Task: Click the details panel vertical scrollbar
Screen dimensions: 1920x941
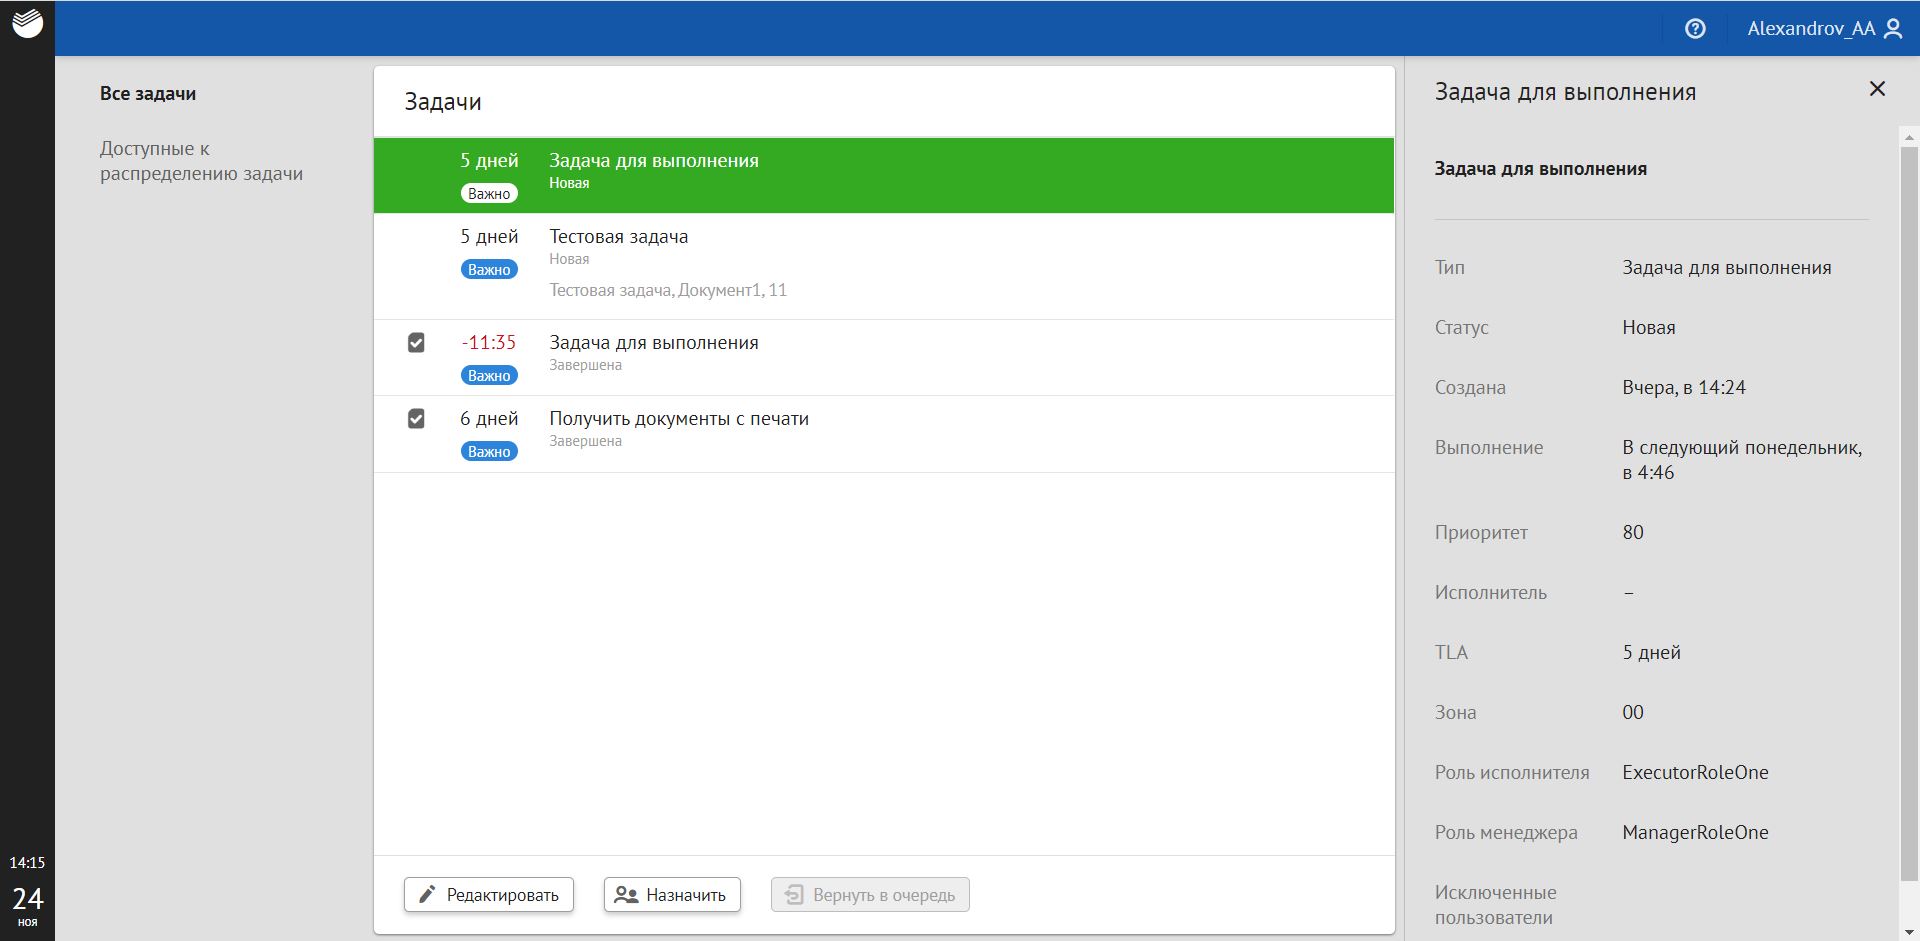Action: (x=1908, y=500)
